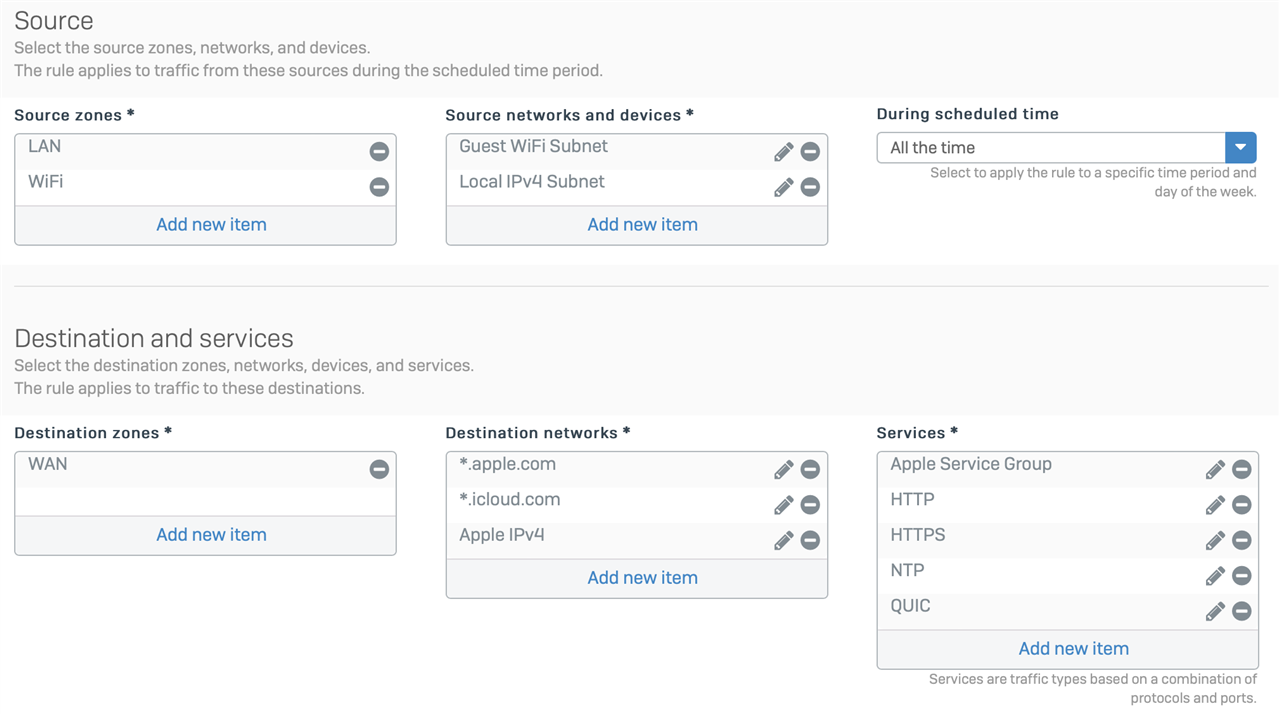Click During scheduled time label
The width and height of the screenshot is (1280, 714).
pyautogui.click(x=967, y=114)
